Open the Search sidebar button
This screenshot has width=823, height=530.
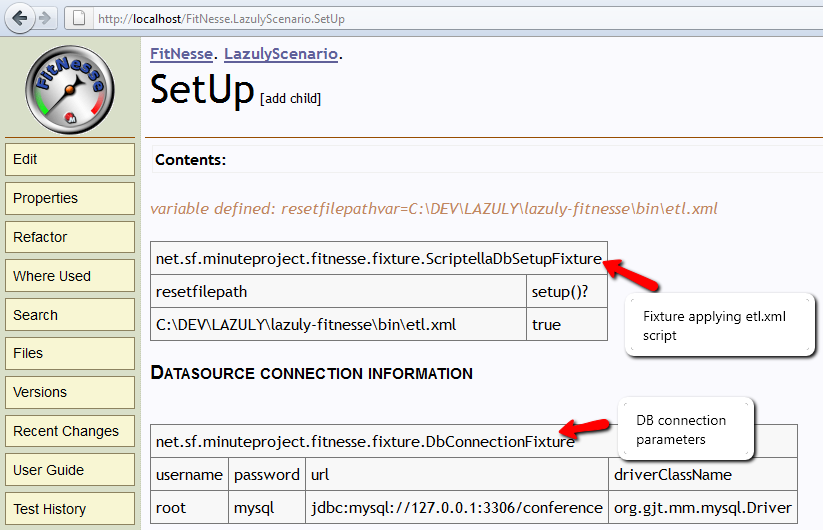(70, 315)
